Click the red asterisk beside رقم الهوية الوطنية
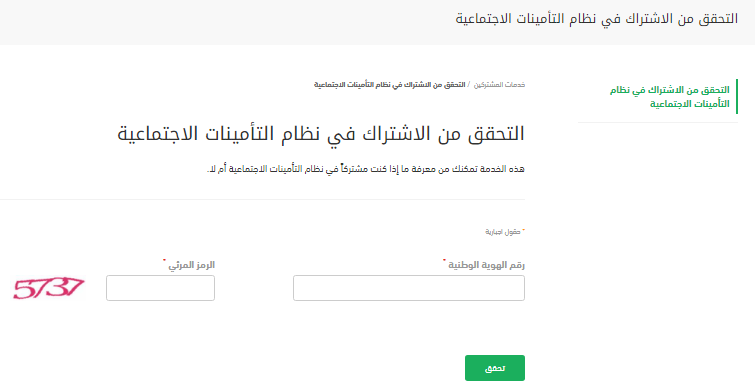 [444, 261]
